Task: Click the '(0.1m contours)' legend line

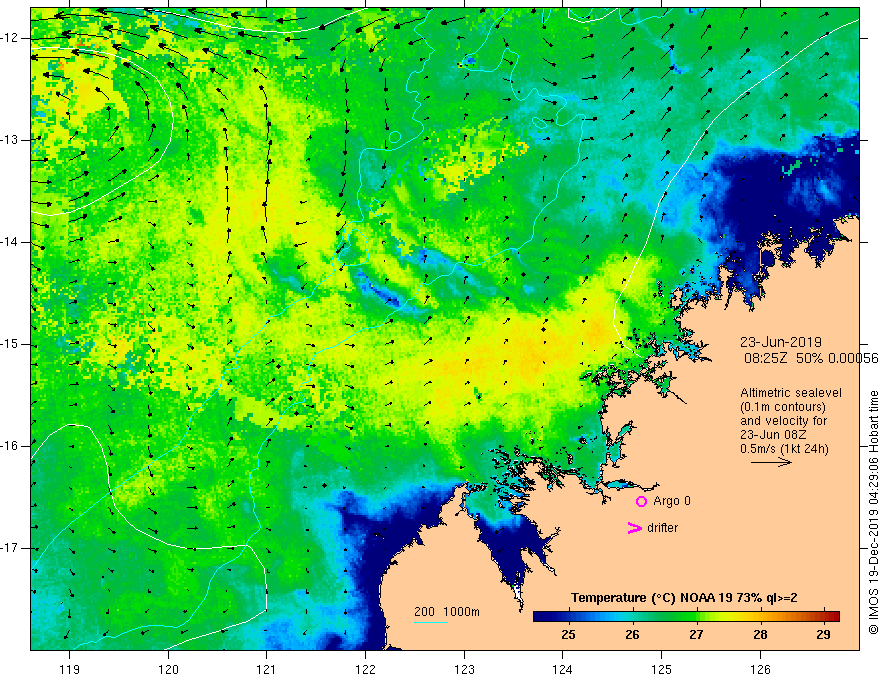Action: 782,407
